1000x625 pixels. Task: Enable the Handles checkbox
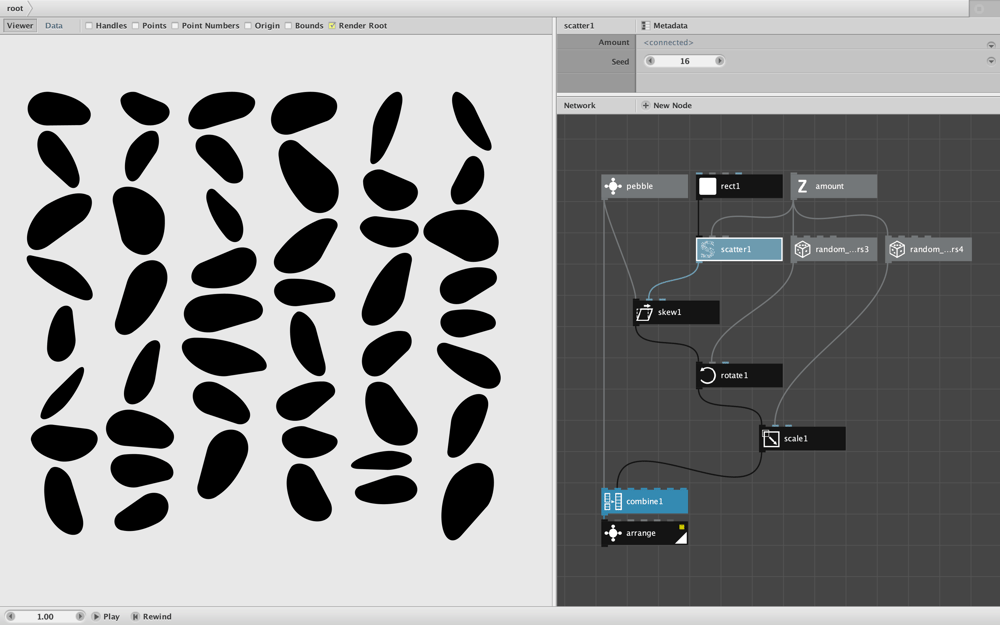(x=89, y=26)
